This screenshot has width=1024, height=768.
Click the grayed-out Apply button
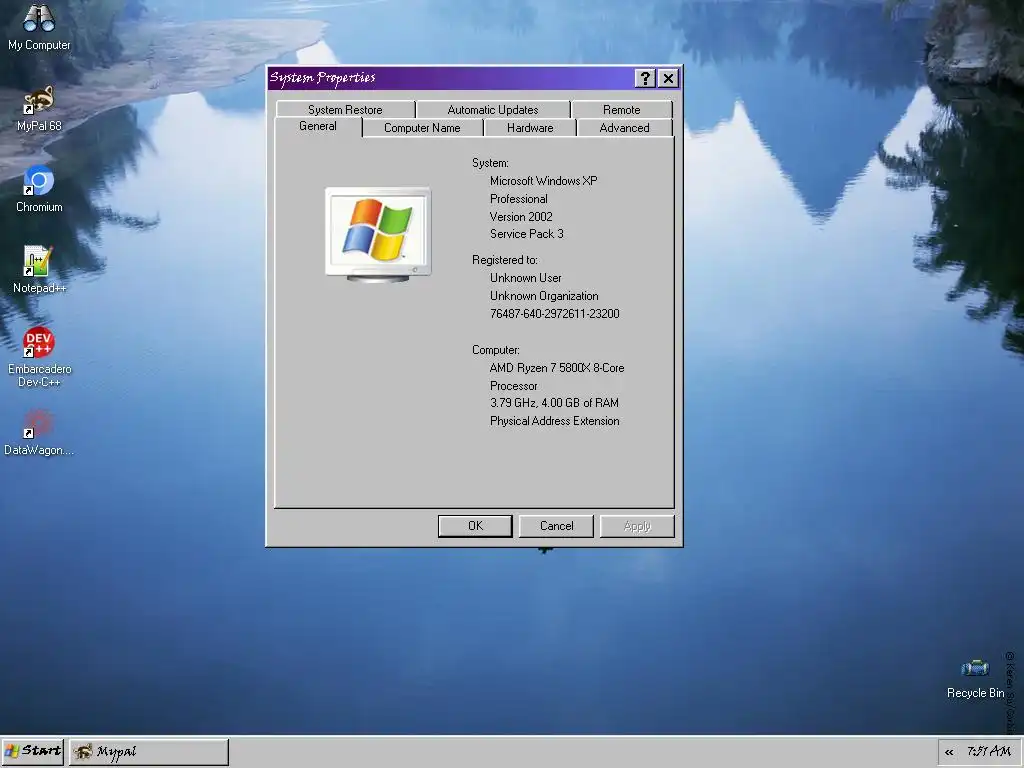pos(637,526)
